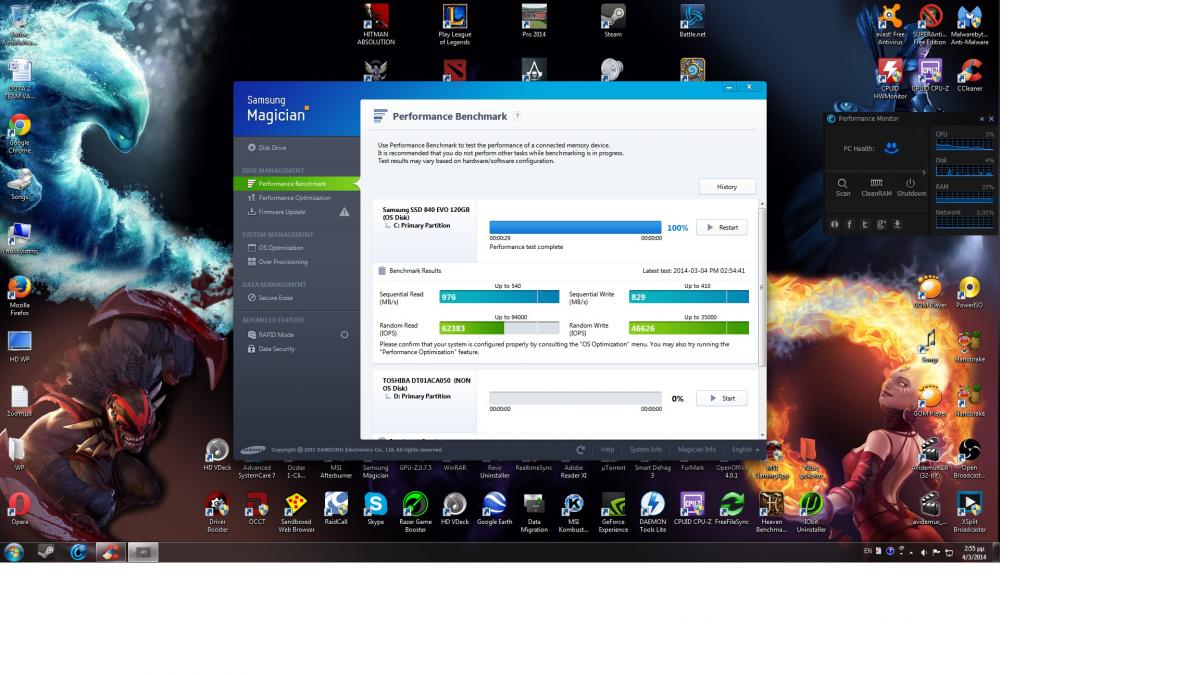
Task: Click Sequential Read 976 result bar
Action: (499, 297)
